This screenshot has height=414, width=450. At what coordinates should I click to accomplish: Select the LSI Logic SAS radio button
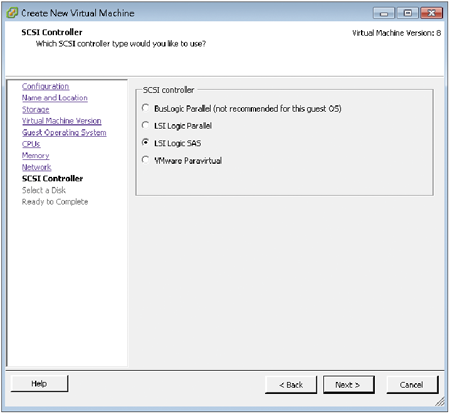tap(145, 143)
